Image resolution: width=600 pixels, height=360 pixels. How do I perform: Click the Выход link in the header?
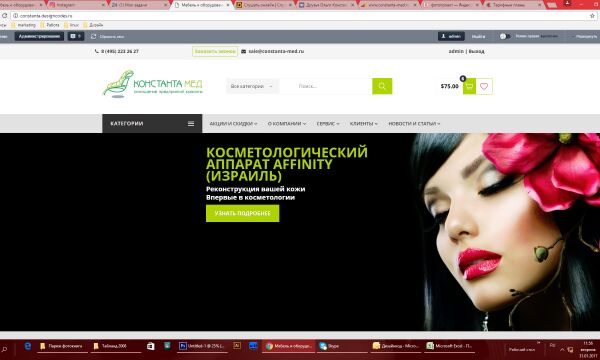coord(476,51)
